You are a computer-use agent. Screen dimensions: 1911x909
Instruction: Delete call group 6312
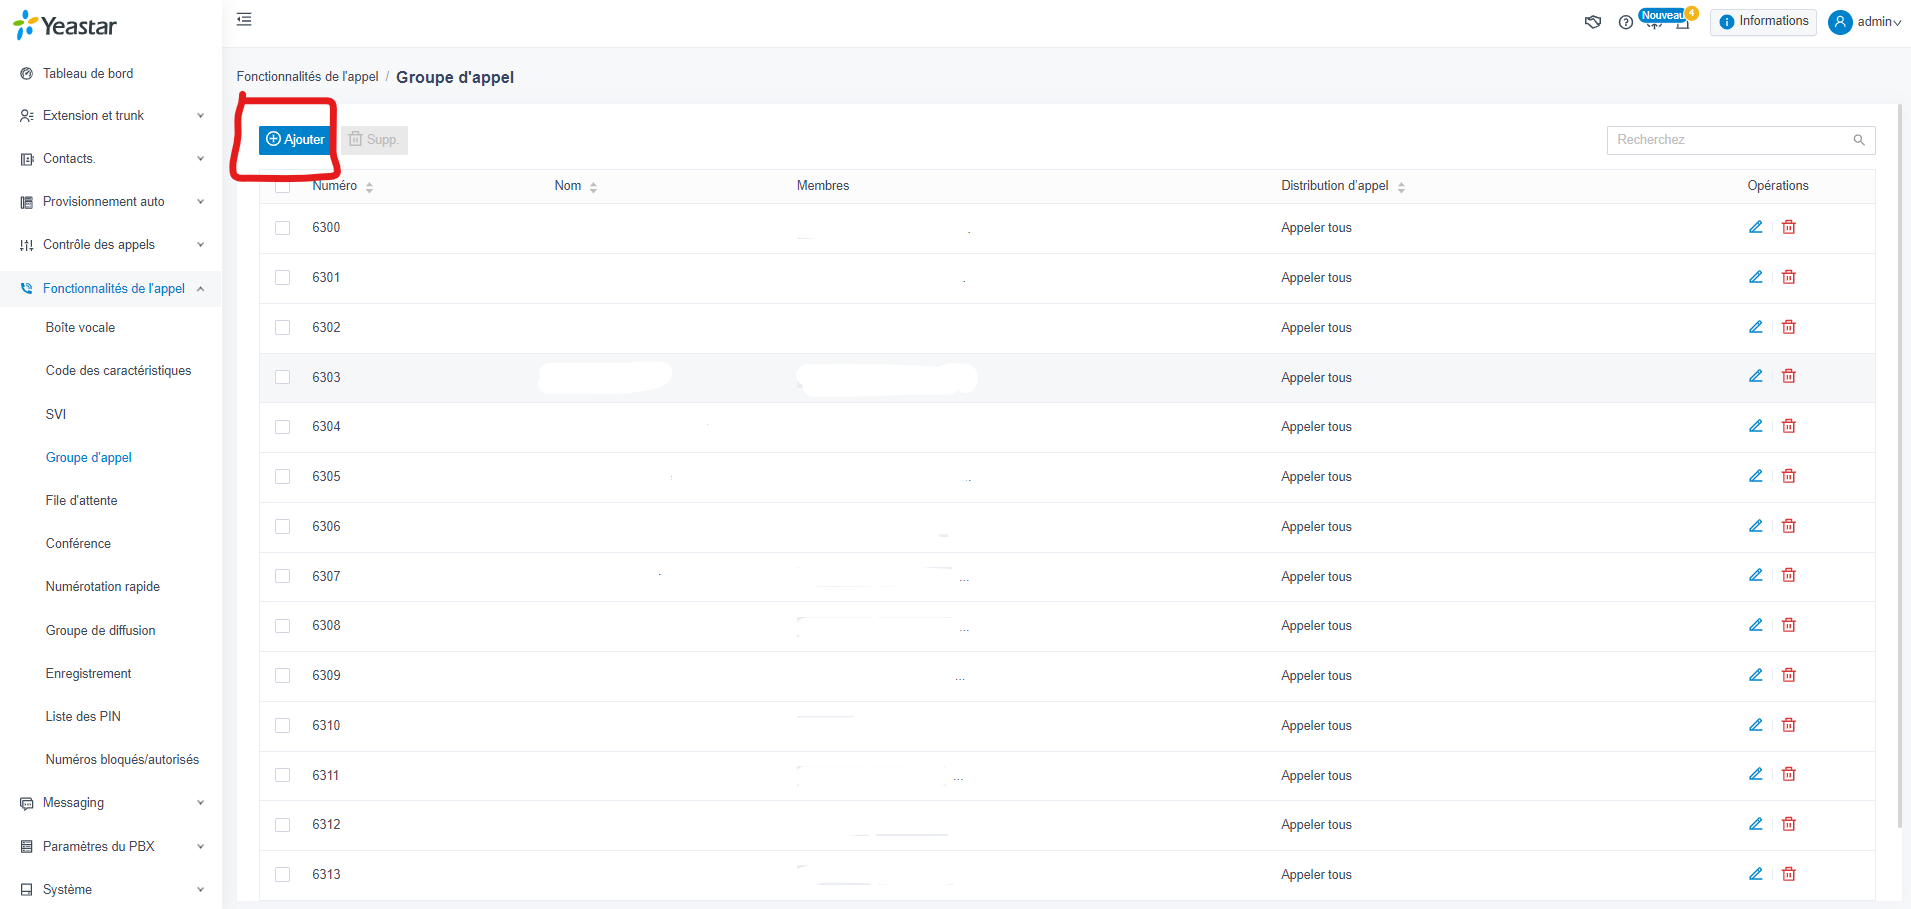(x=1789, y=824)
